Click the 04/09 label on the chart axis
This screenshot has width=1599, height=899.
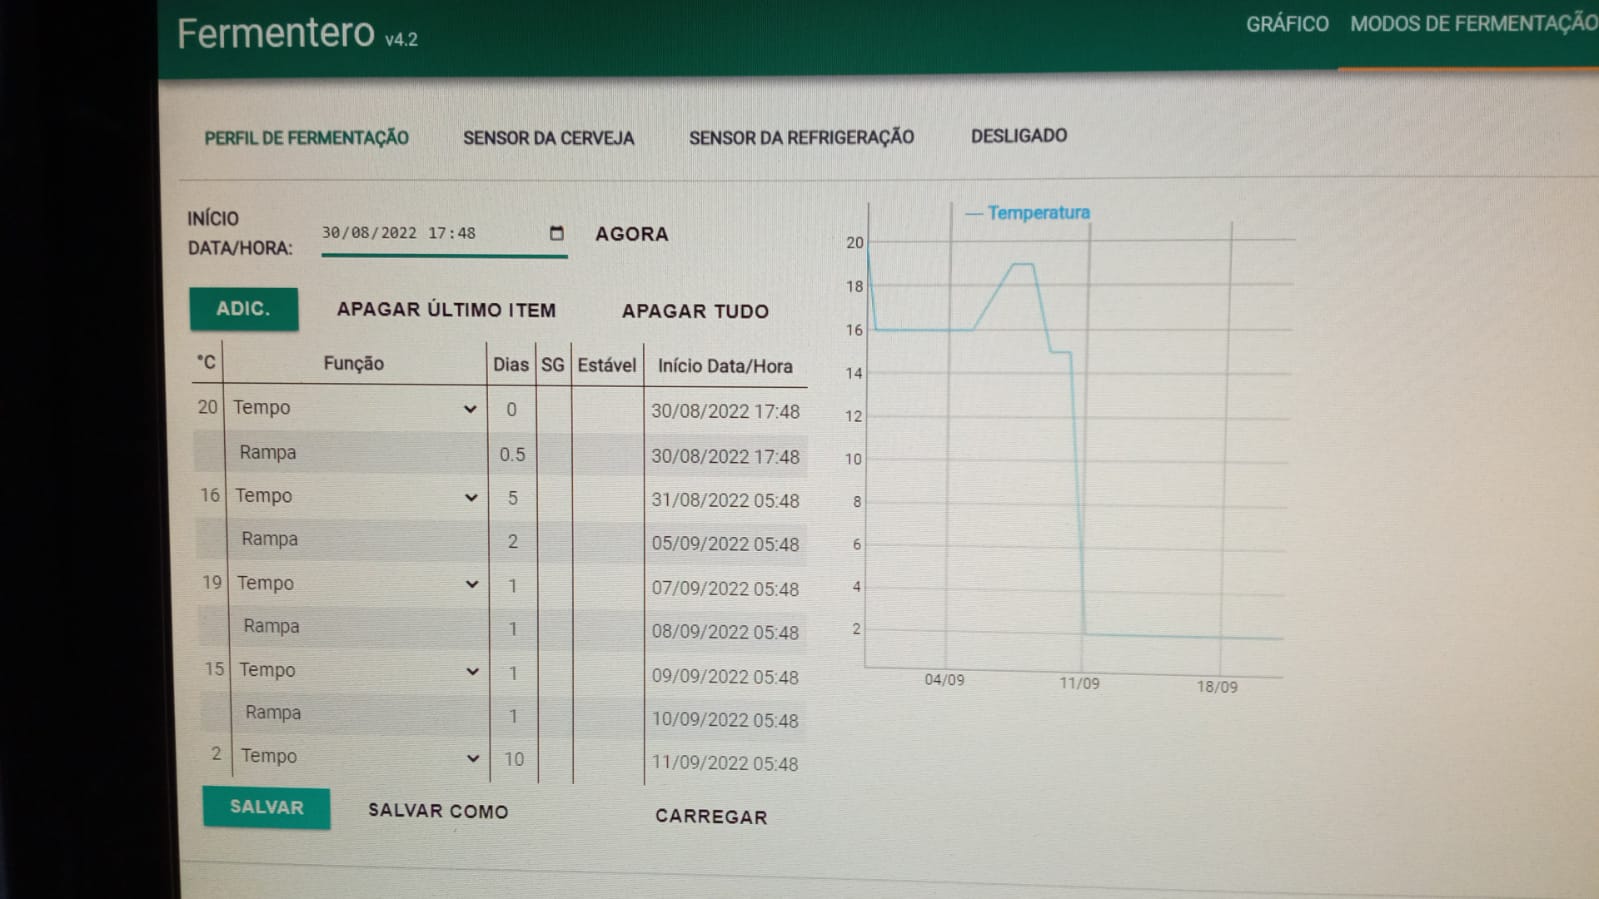[944, 680]
